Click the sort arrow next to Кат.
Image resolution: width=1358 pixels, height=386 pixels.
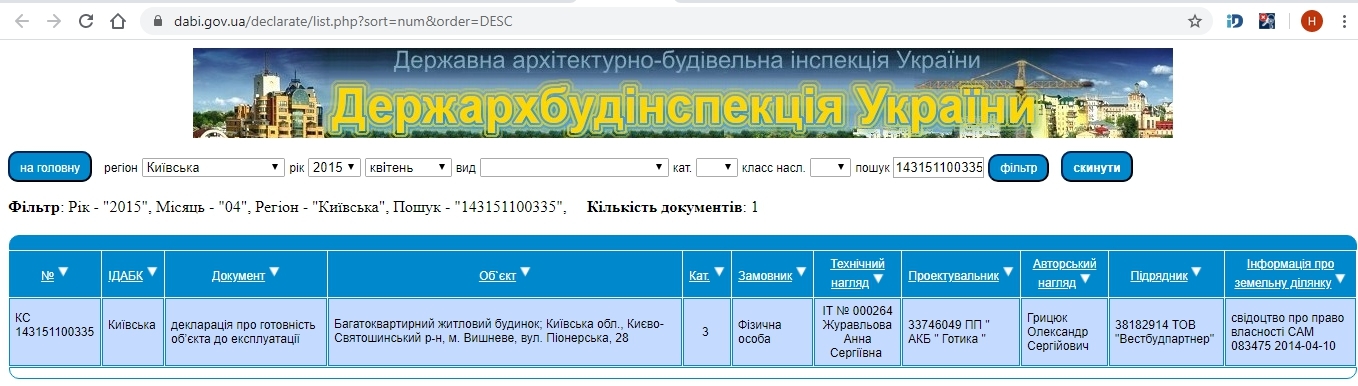(720, 271)
